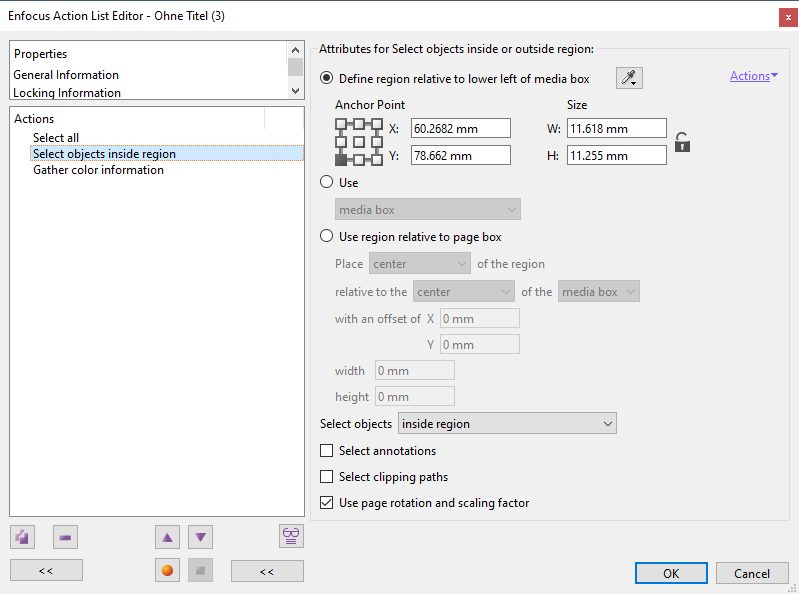Close the Action List Editor window
This screenshot has width=799, height=594.
pos(788,17)
